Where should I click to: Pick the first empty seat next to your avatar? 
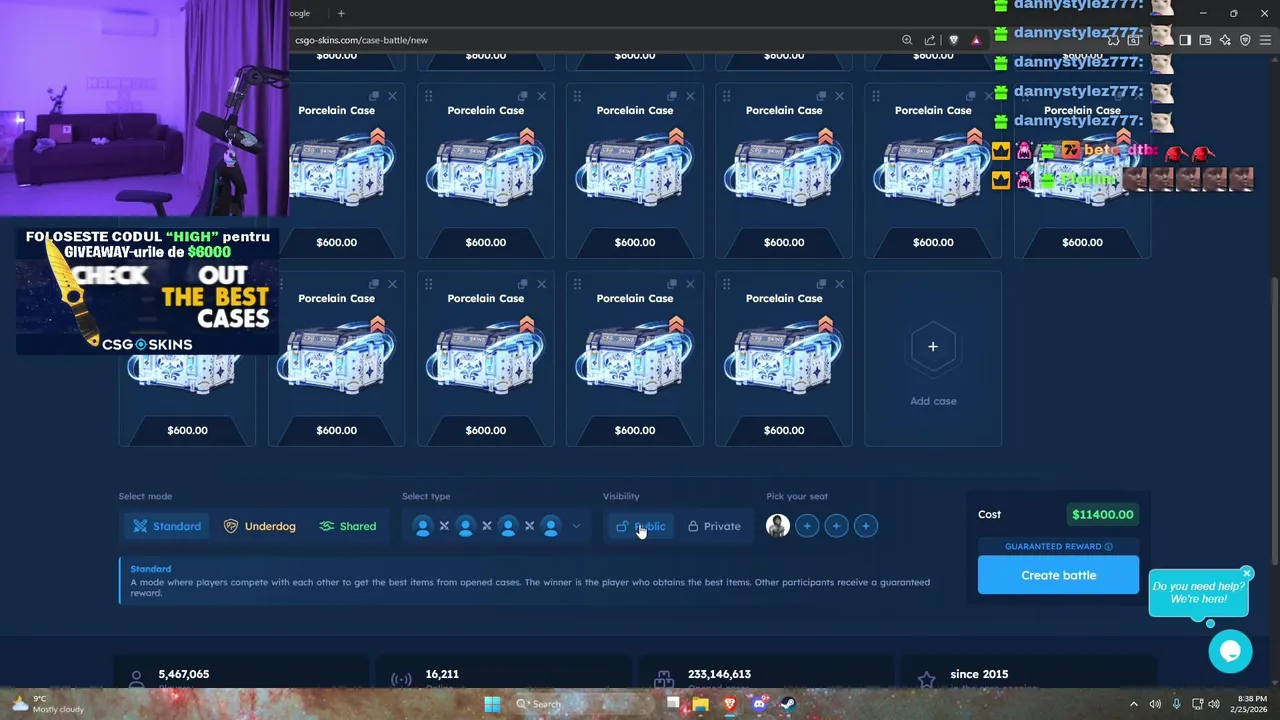pyautogui.click(x=807, y=526)
